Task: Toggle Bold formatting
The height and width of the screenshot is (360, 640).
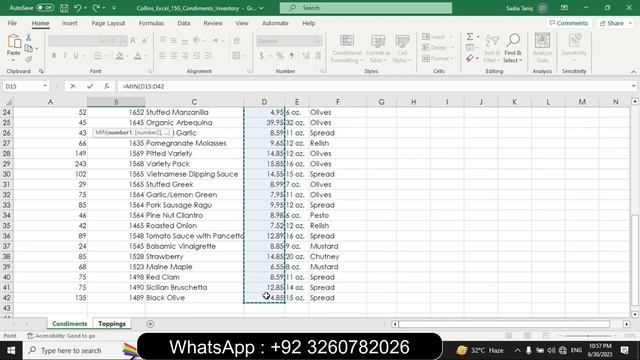Action: tap(53, 56)
